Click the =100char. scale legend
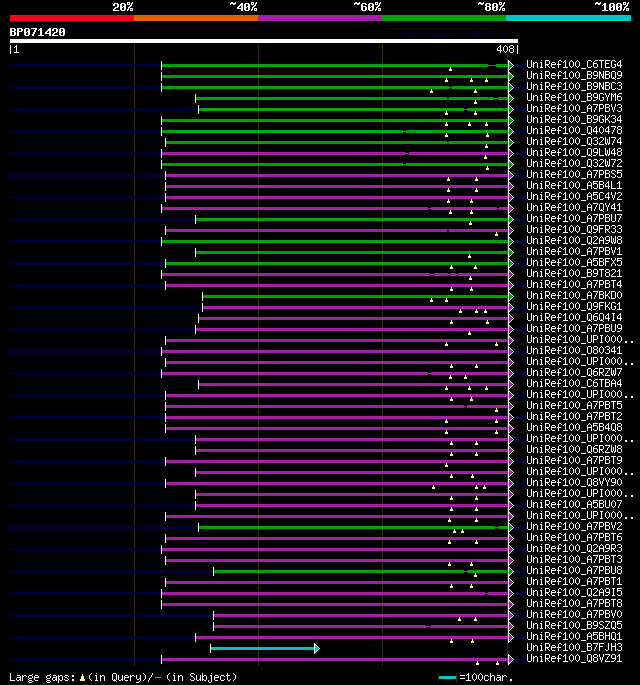The height and width of the screenshot is (685, 640). click(x=476, y=678)
